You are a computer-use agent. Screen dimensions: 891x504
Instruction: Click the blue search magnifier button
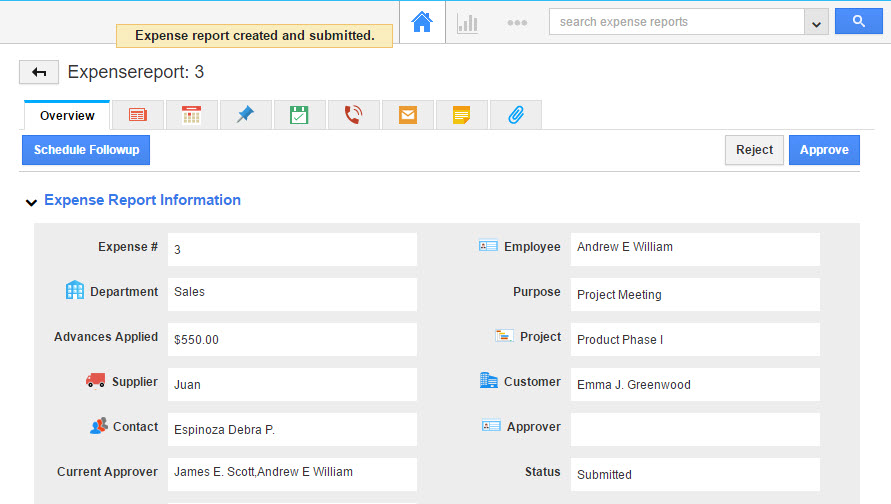coord(859,22)
